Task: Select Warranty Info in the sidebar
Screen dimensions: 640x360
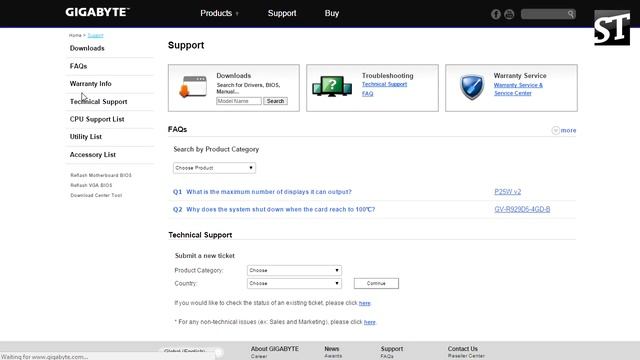Action: pos(91,84)
